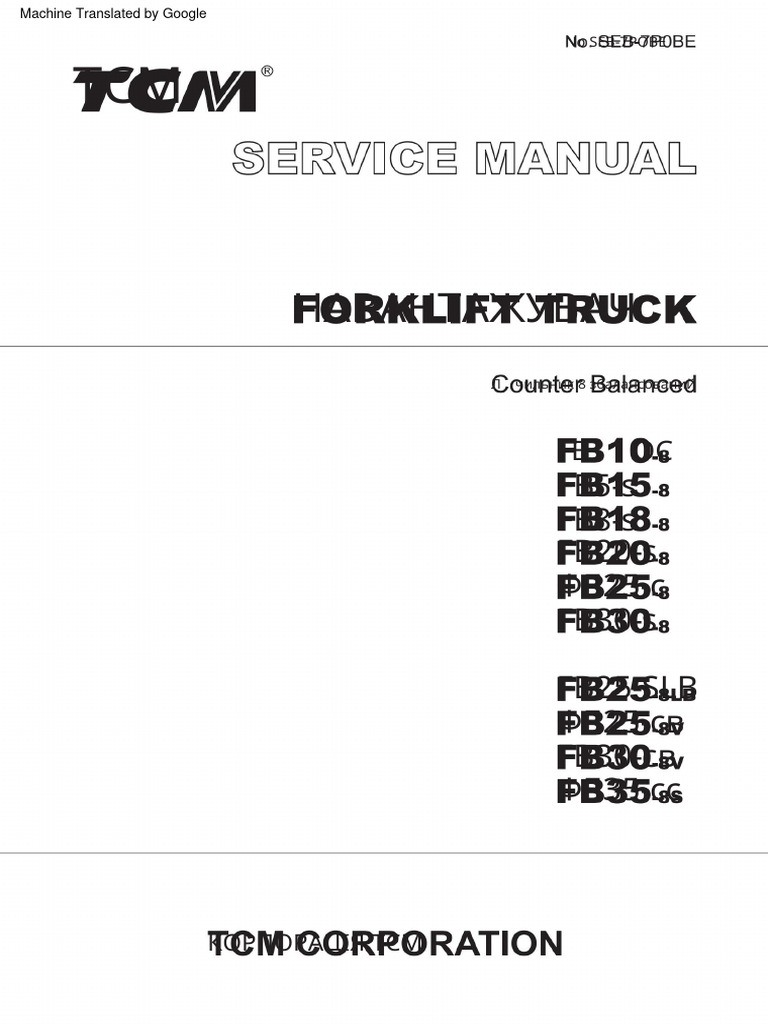Image resolution: width=768 pixels, height=1024 pixels.
Task: Click the registered trademark symbol beside logo
Action: (x=266, y=71)
